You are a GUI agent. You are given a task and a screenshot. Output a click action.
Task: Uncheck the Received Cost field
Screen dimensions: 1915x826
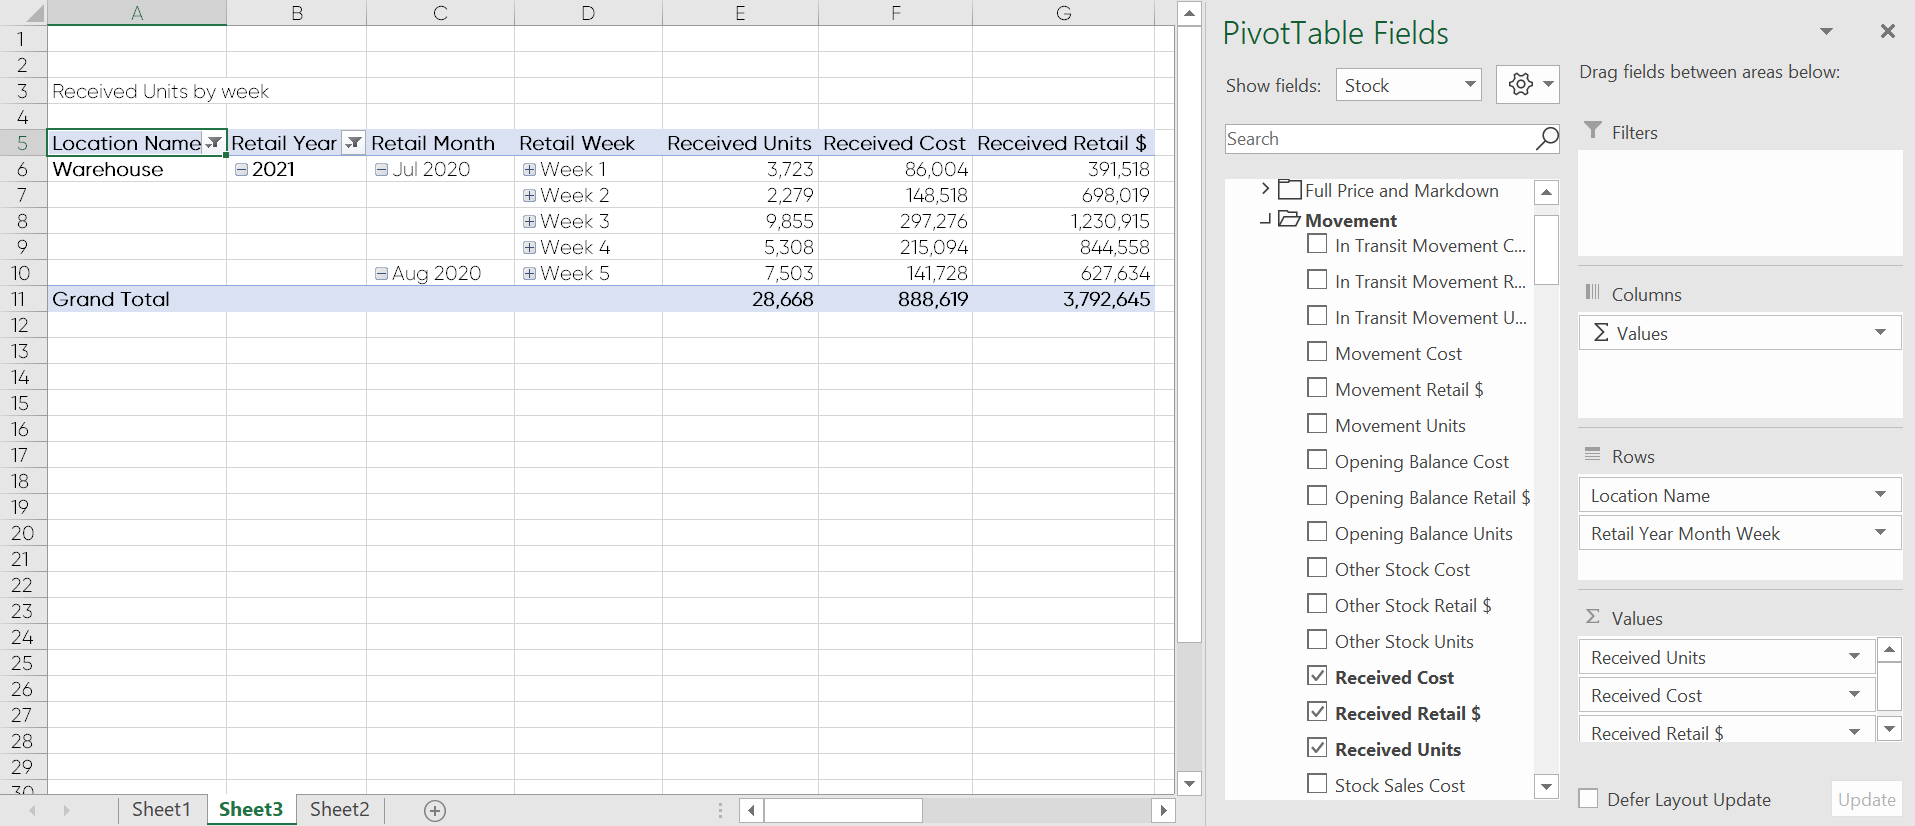[x=1317, y=676]
